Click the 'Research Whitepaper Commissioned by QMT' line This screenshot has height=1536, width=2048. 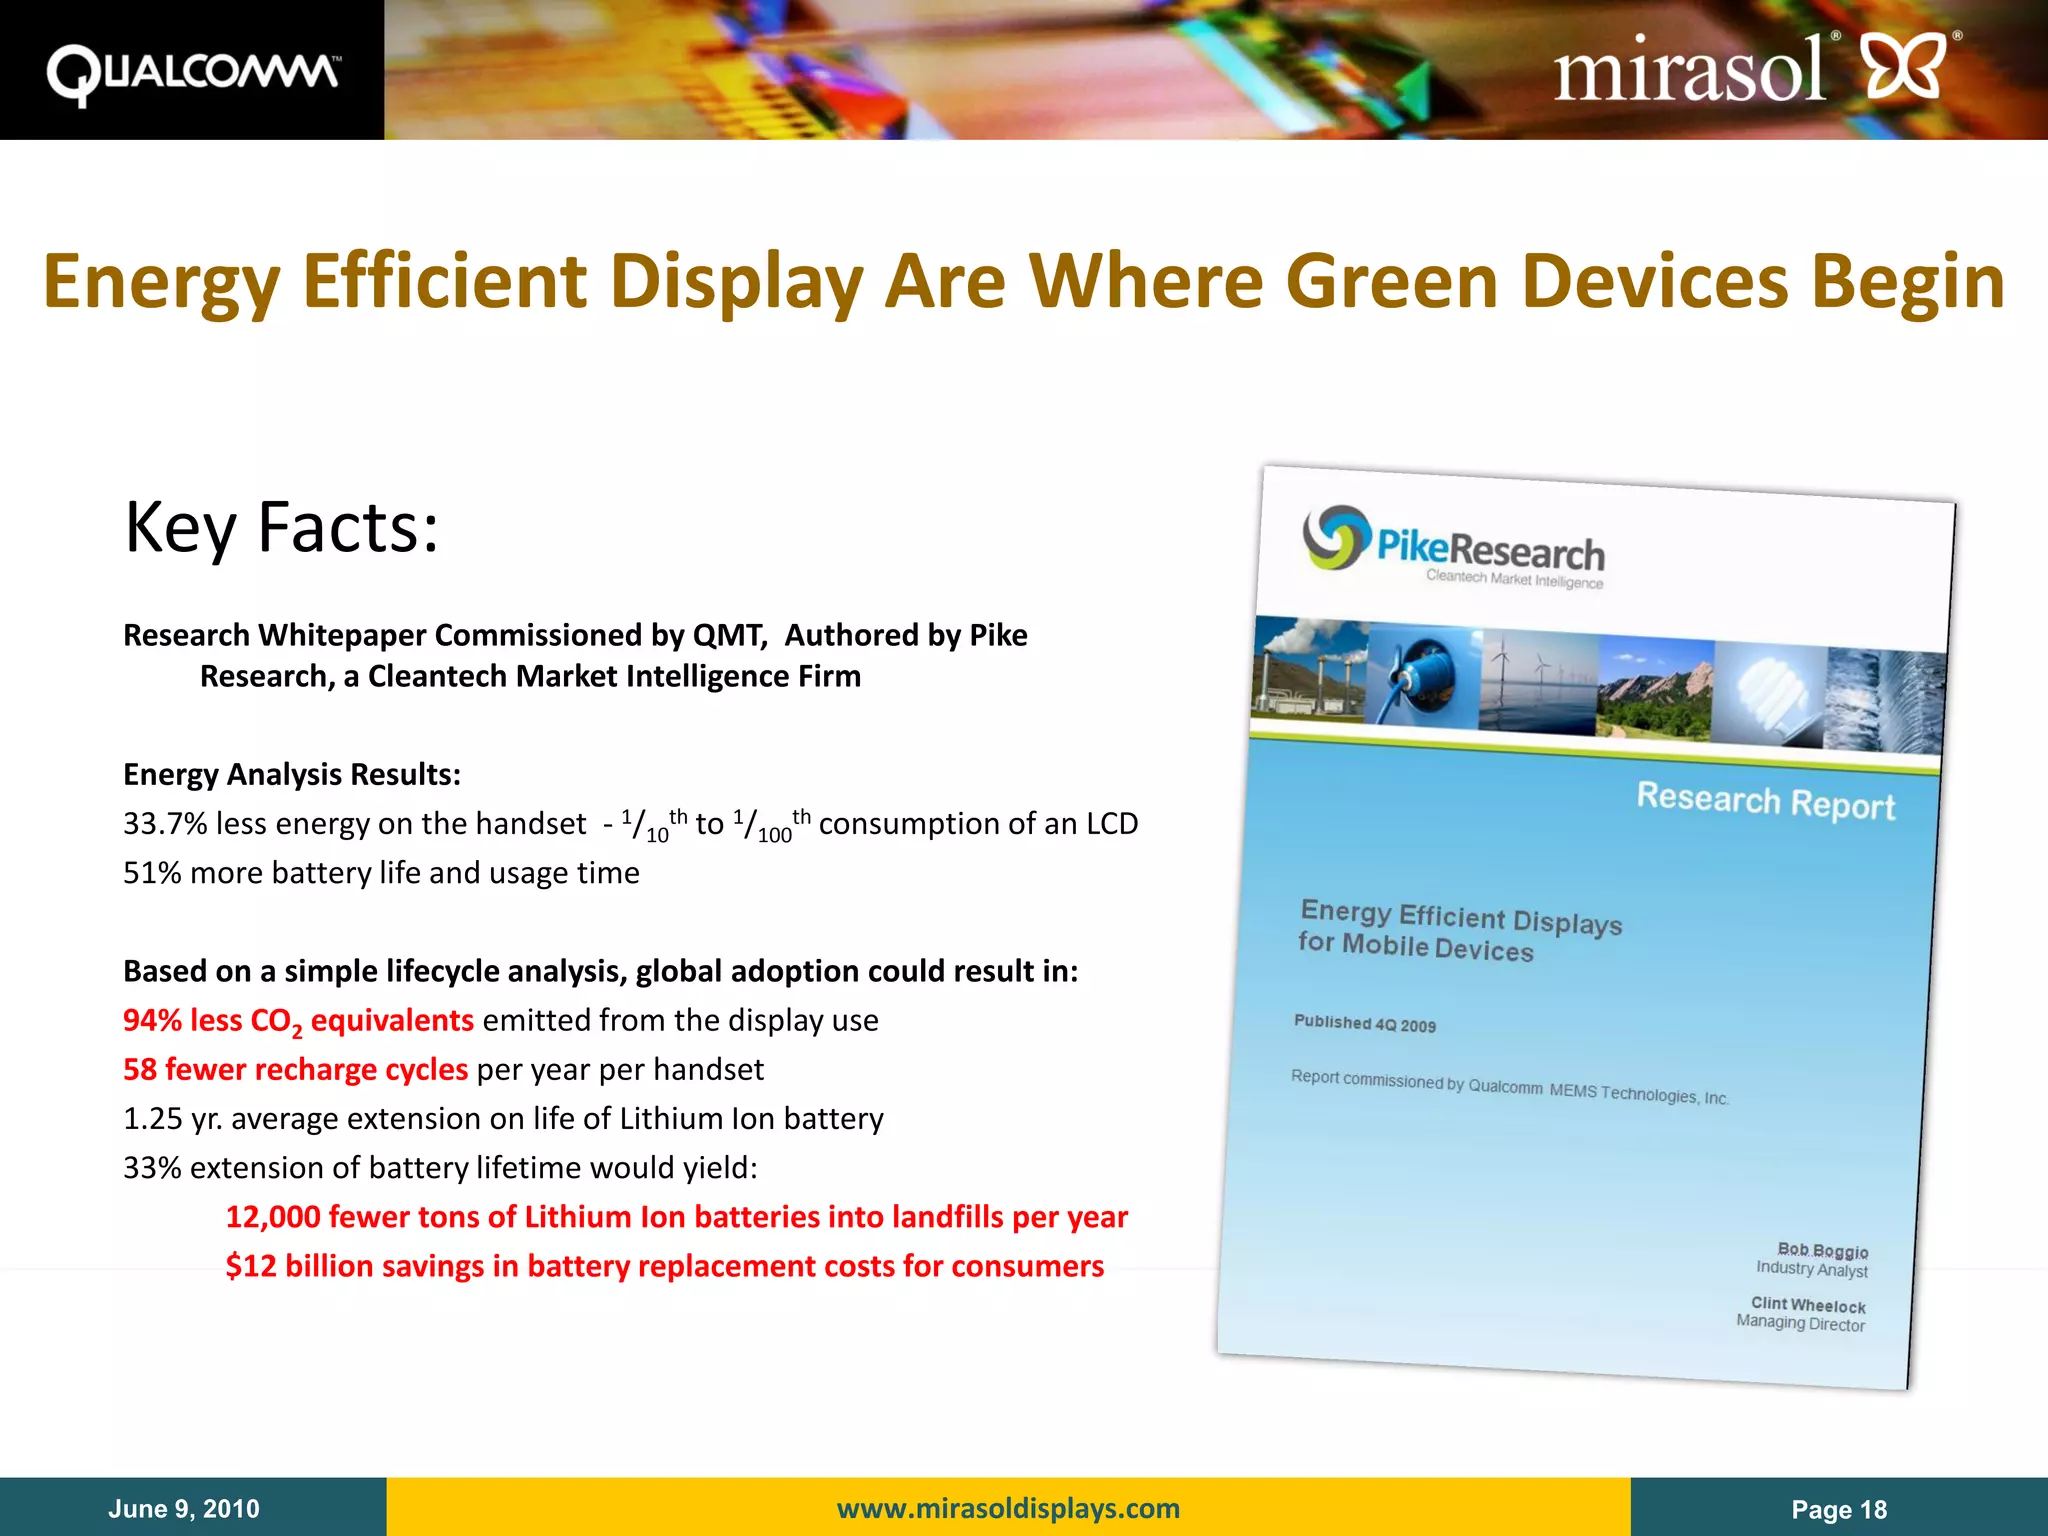pyautogui.click(x=575, y=635)
